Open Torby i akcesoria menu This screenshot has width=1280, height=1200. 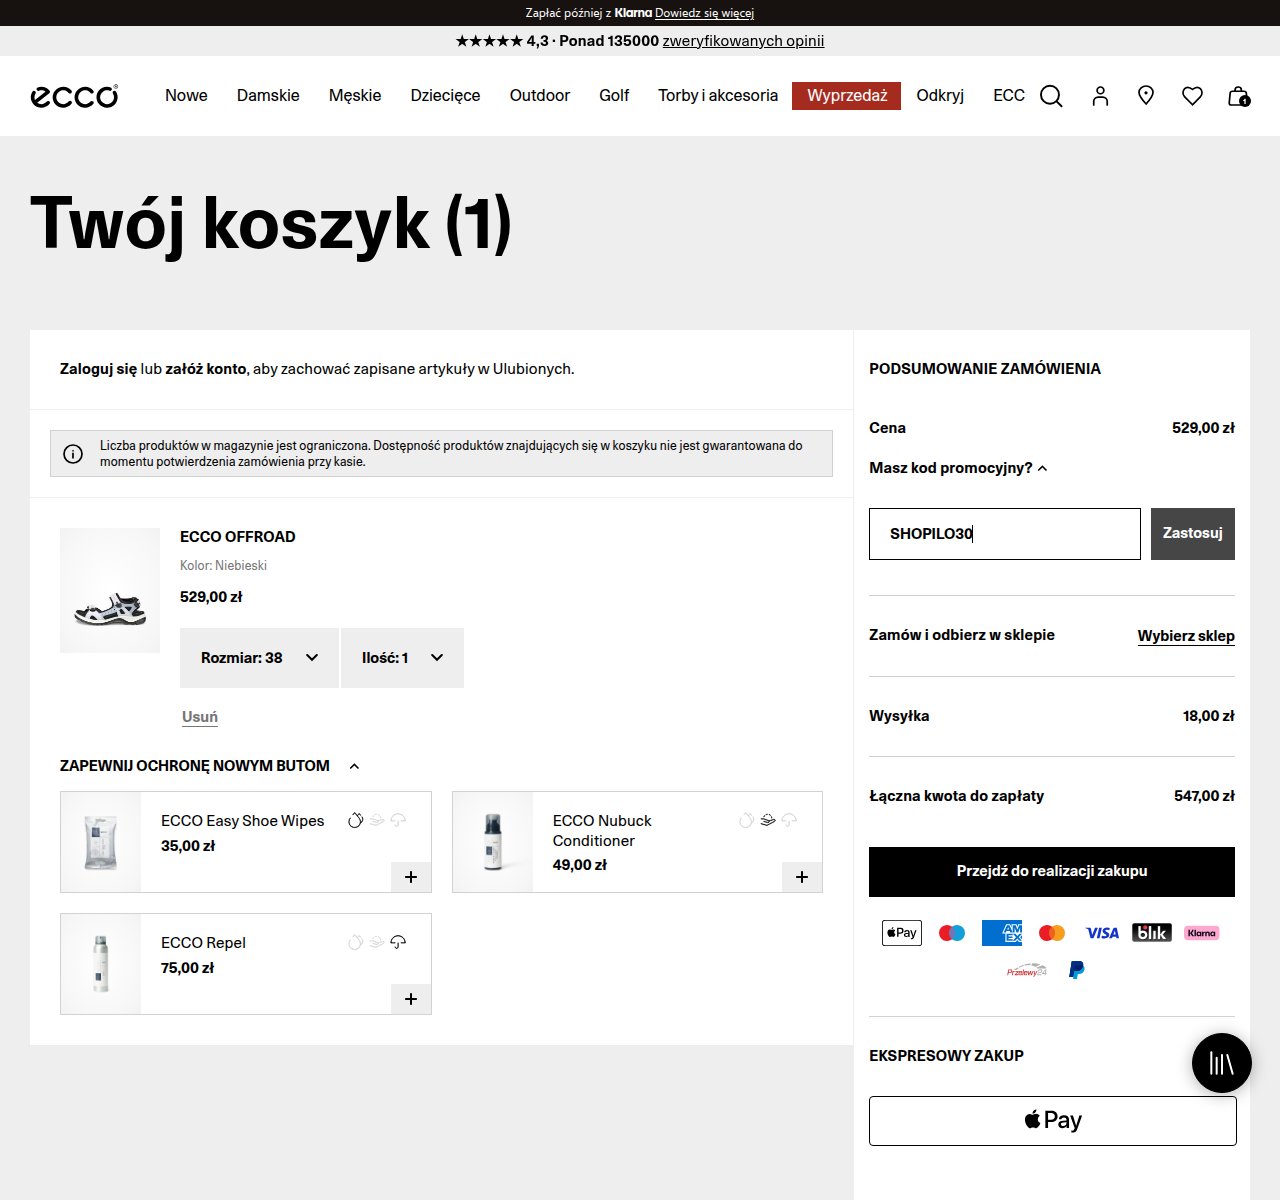[718, 96]
